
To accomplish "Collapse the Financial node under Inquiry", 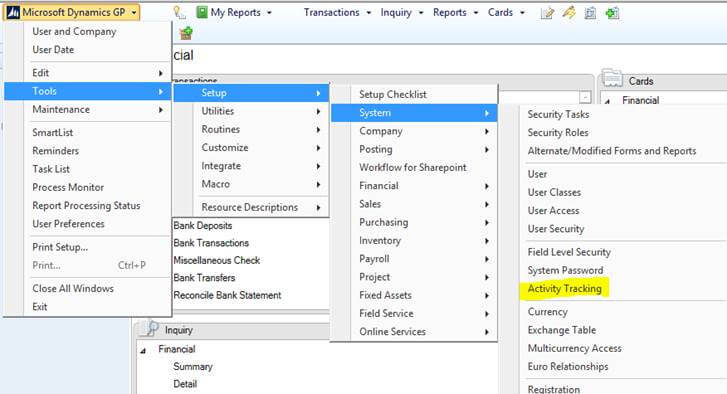I will pyautogui.click(x=143, y=351).
